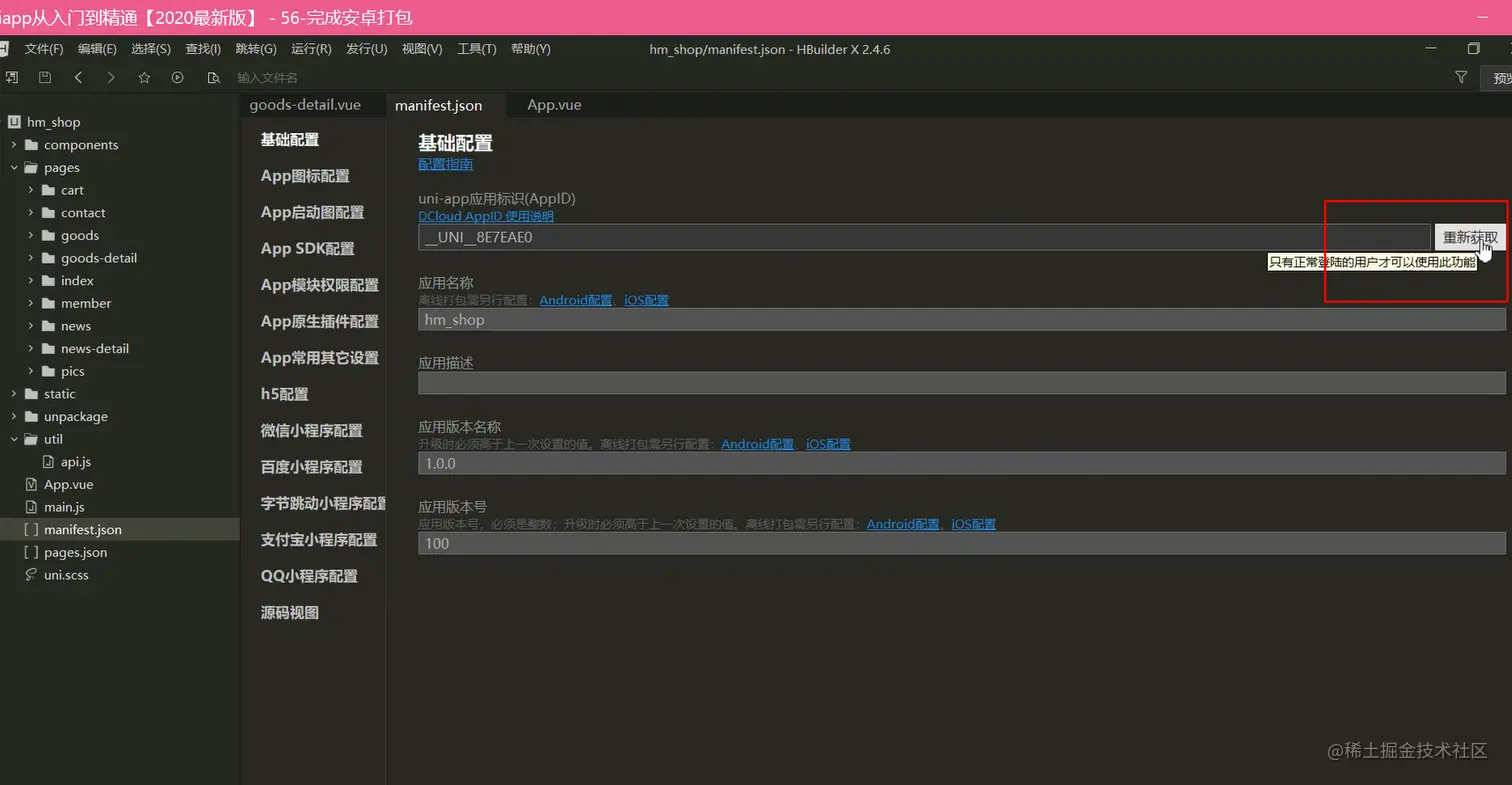Open the App模块权限配置 section

coord(320,285)
